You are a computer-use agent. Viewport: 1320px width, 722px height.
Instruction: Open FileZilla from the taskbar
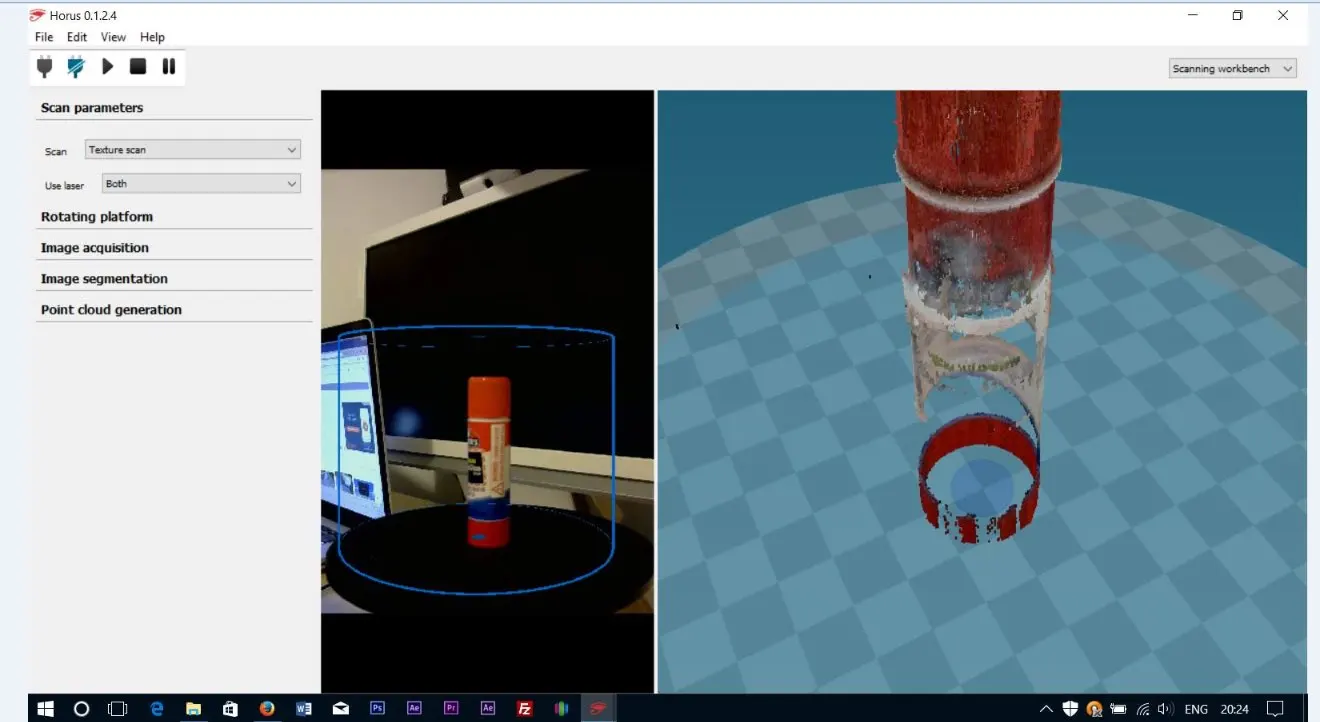[525, 709]
